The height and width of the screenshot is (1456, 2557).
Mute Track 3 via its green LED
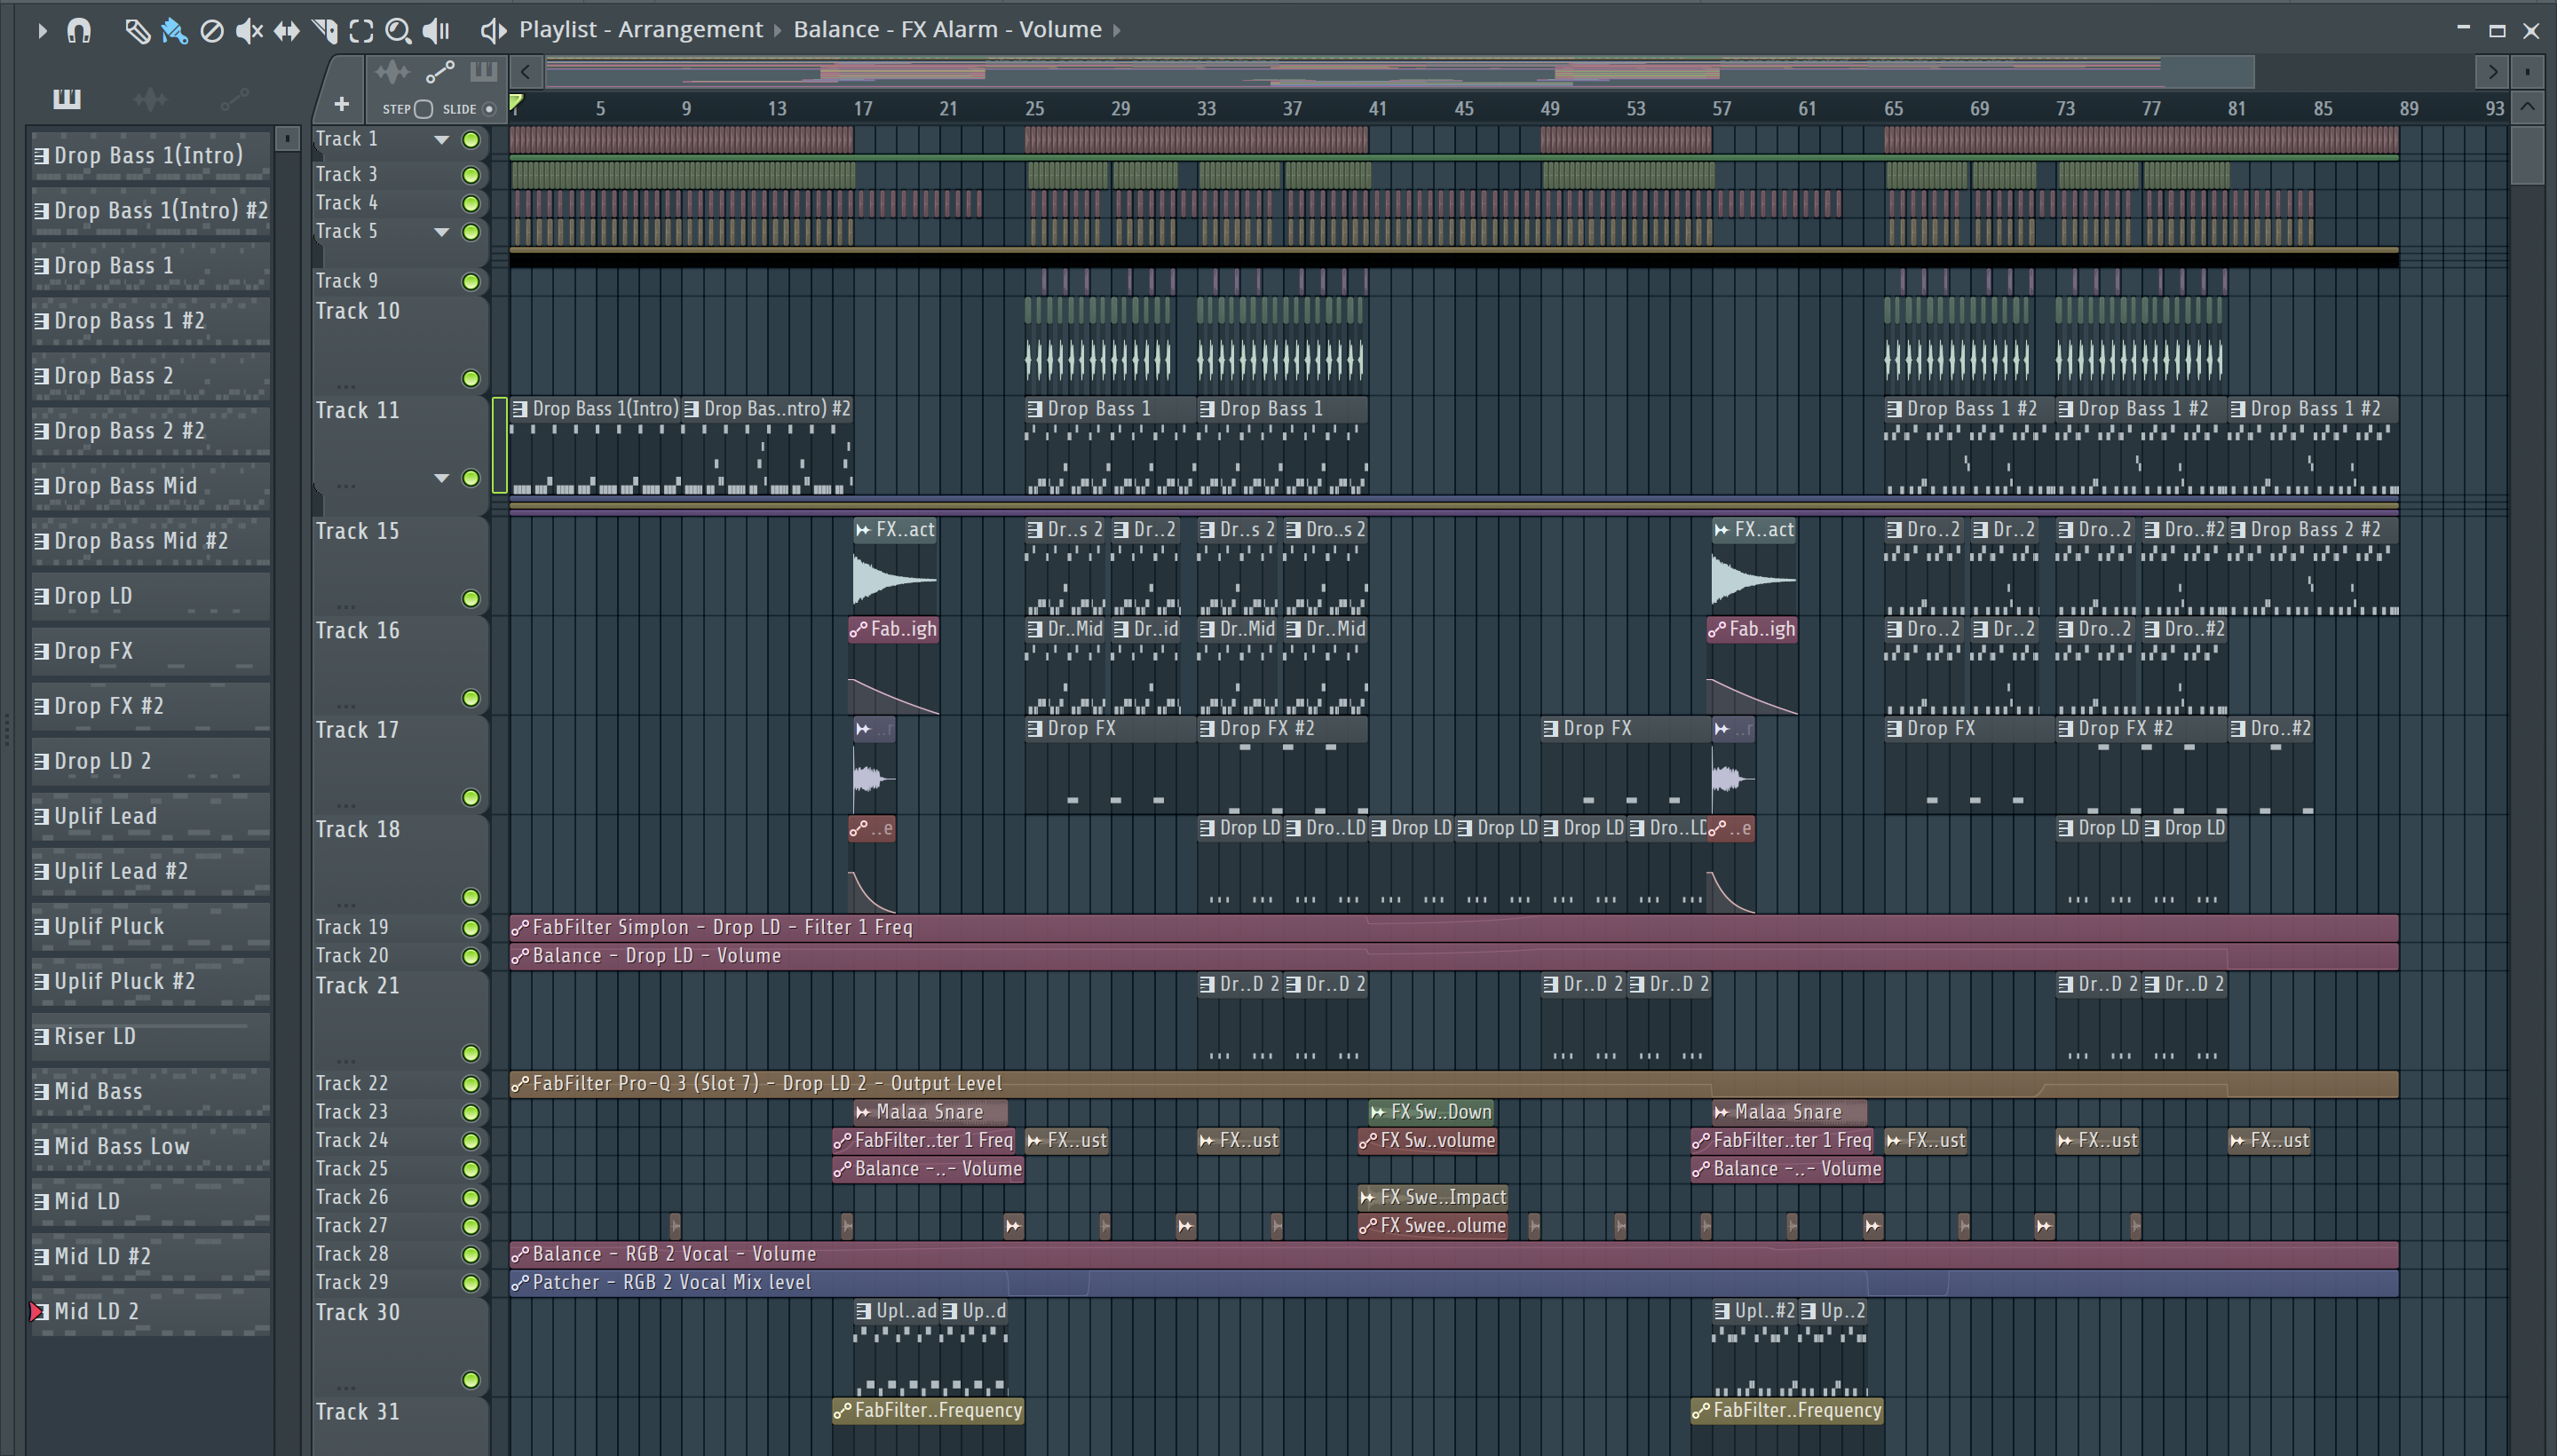pyautogui.click(x=470, y=175)
